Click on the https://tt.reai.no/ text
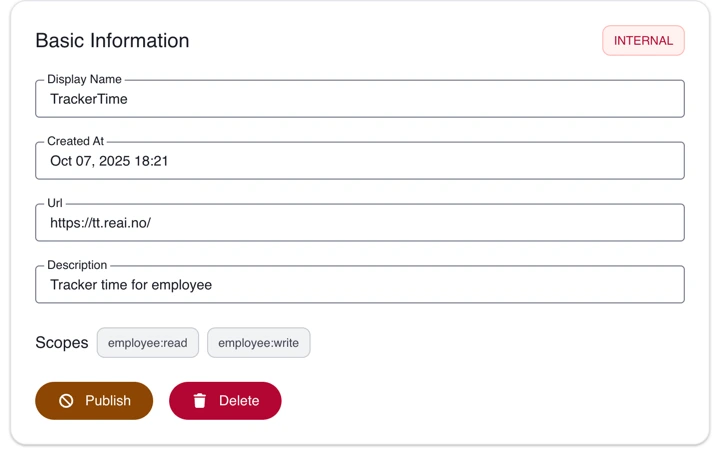 (100, 223)
